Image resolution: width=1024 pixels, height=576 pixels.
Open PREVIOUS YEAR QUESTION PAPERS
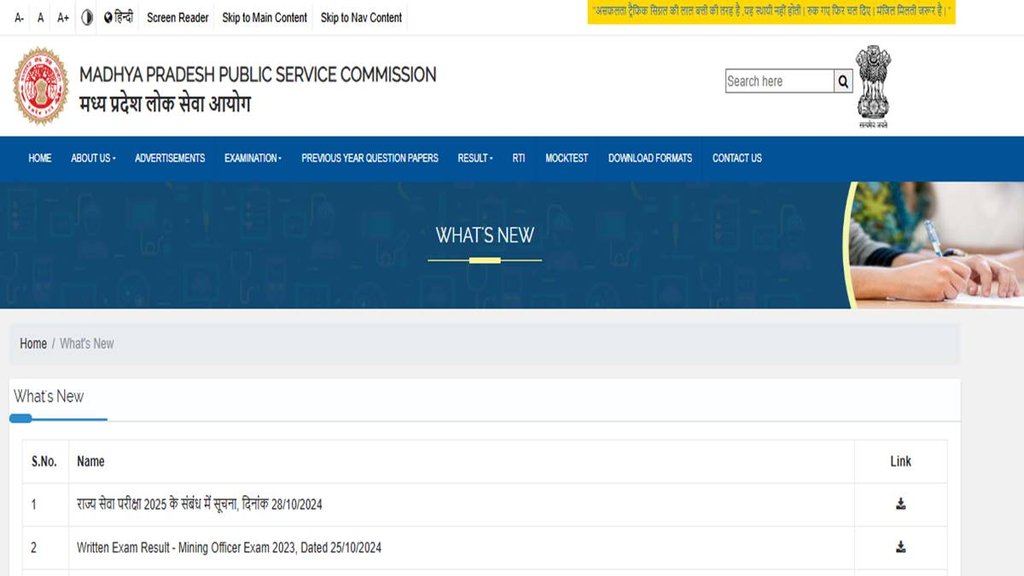(370, 158)
